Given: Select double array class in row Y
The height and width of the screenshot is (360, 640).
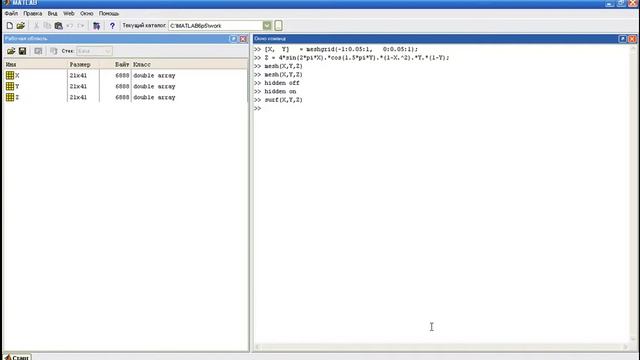Looking at the screenshot, I should point(154,87).
